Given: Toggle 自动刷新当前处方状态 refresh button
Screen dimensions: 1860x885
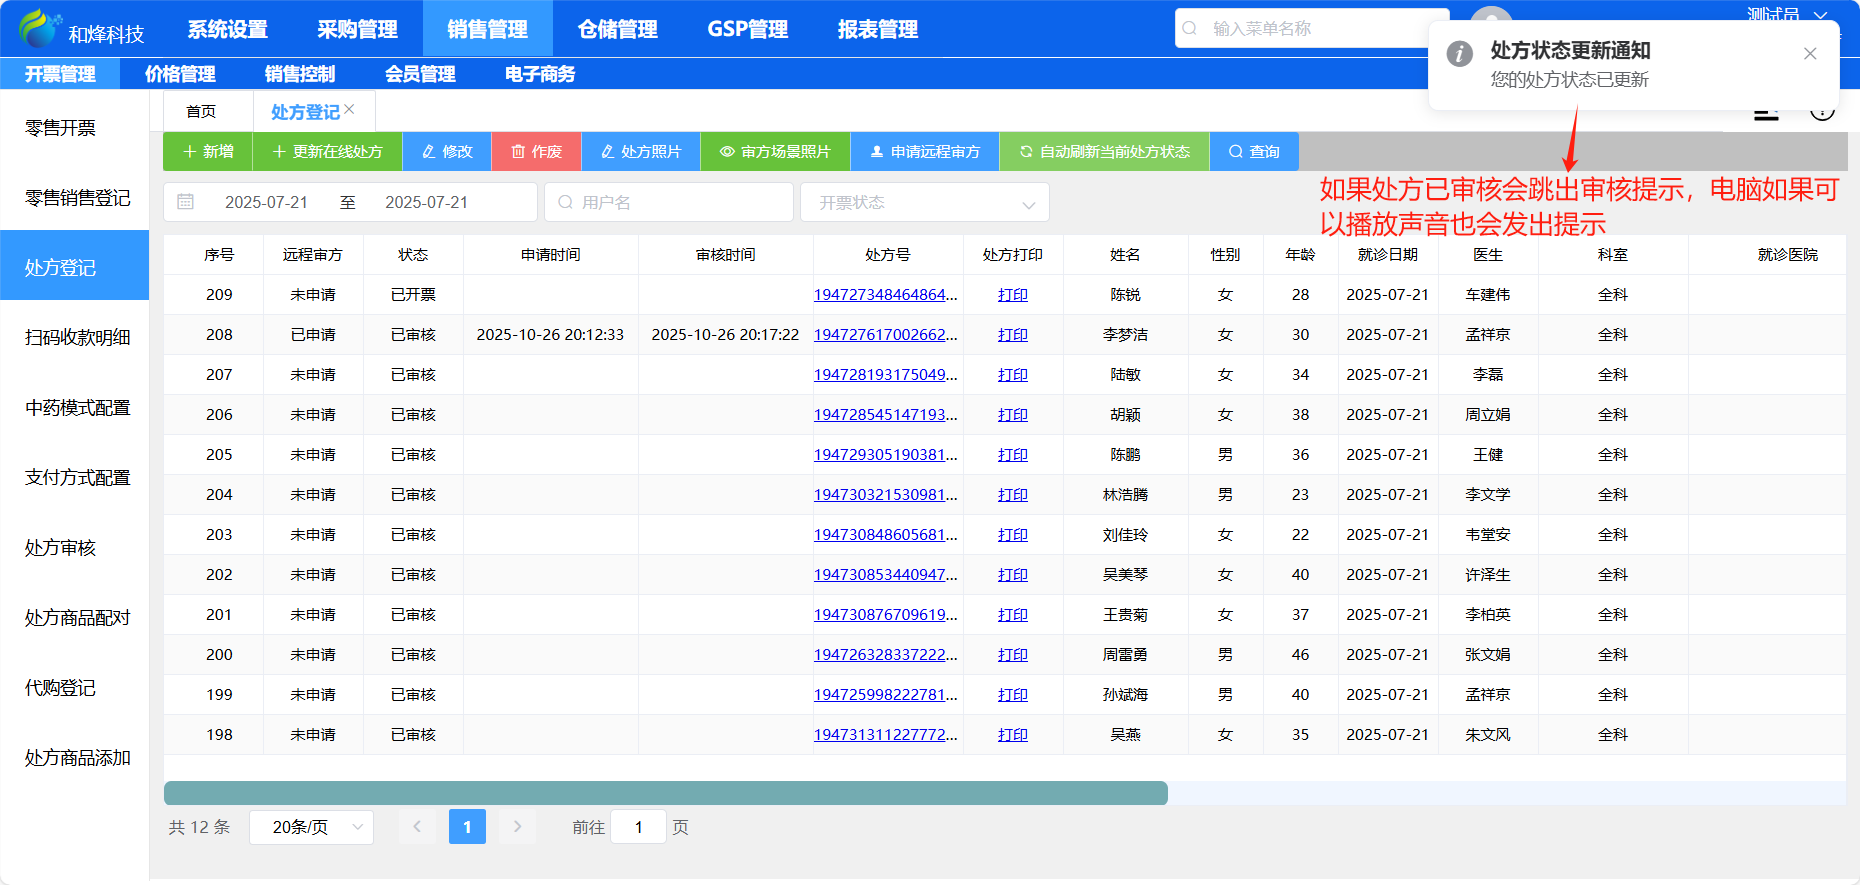Looking at the screenshot, I should 1104,152.
